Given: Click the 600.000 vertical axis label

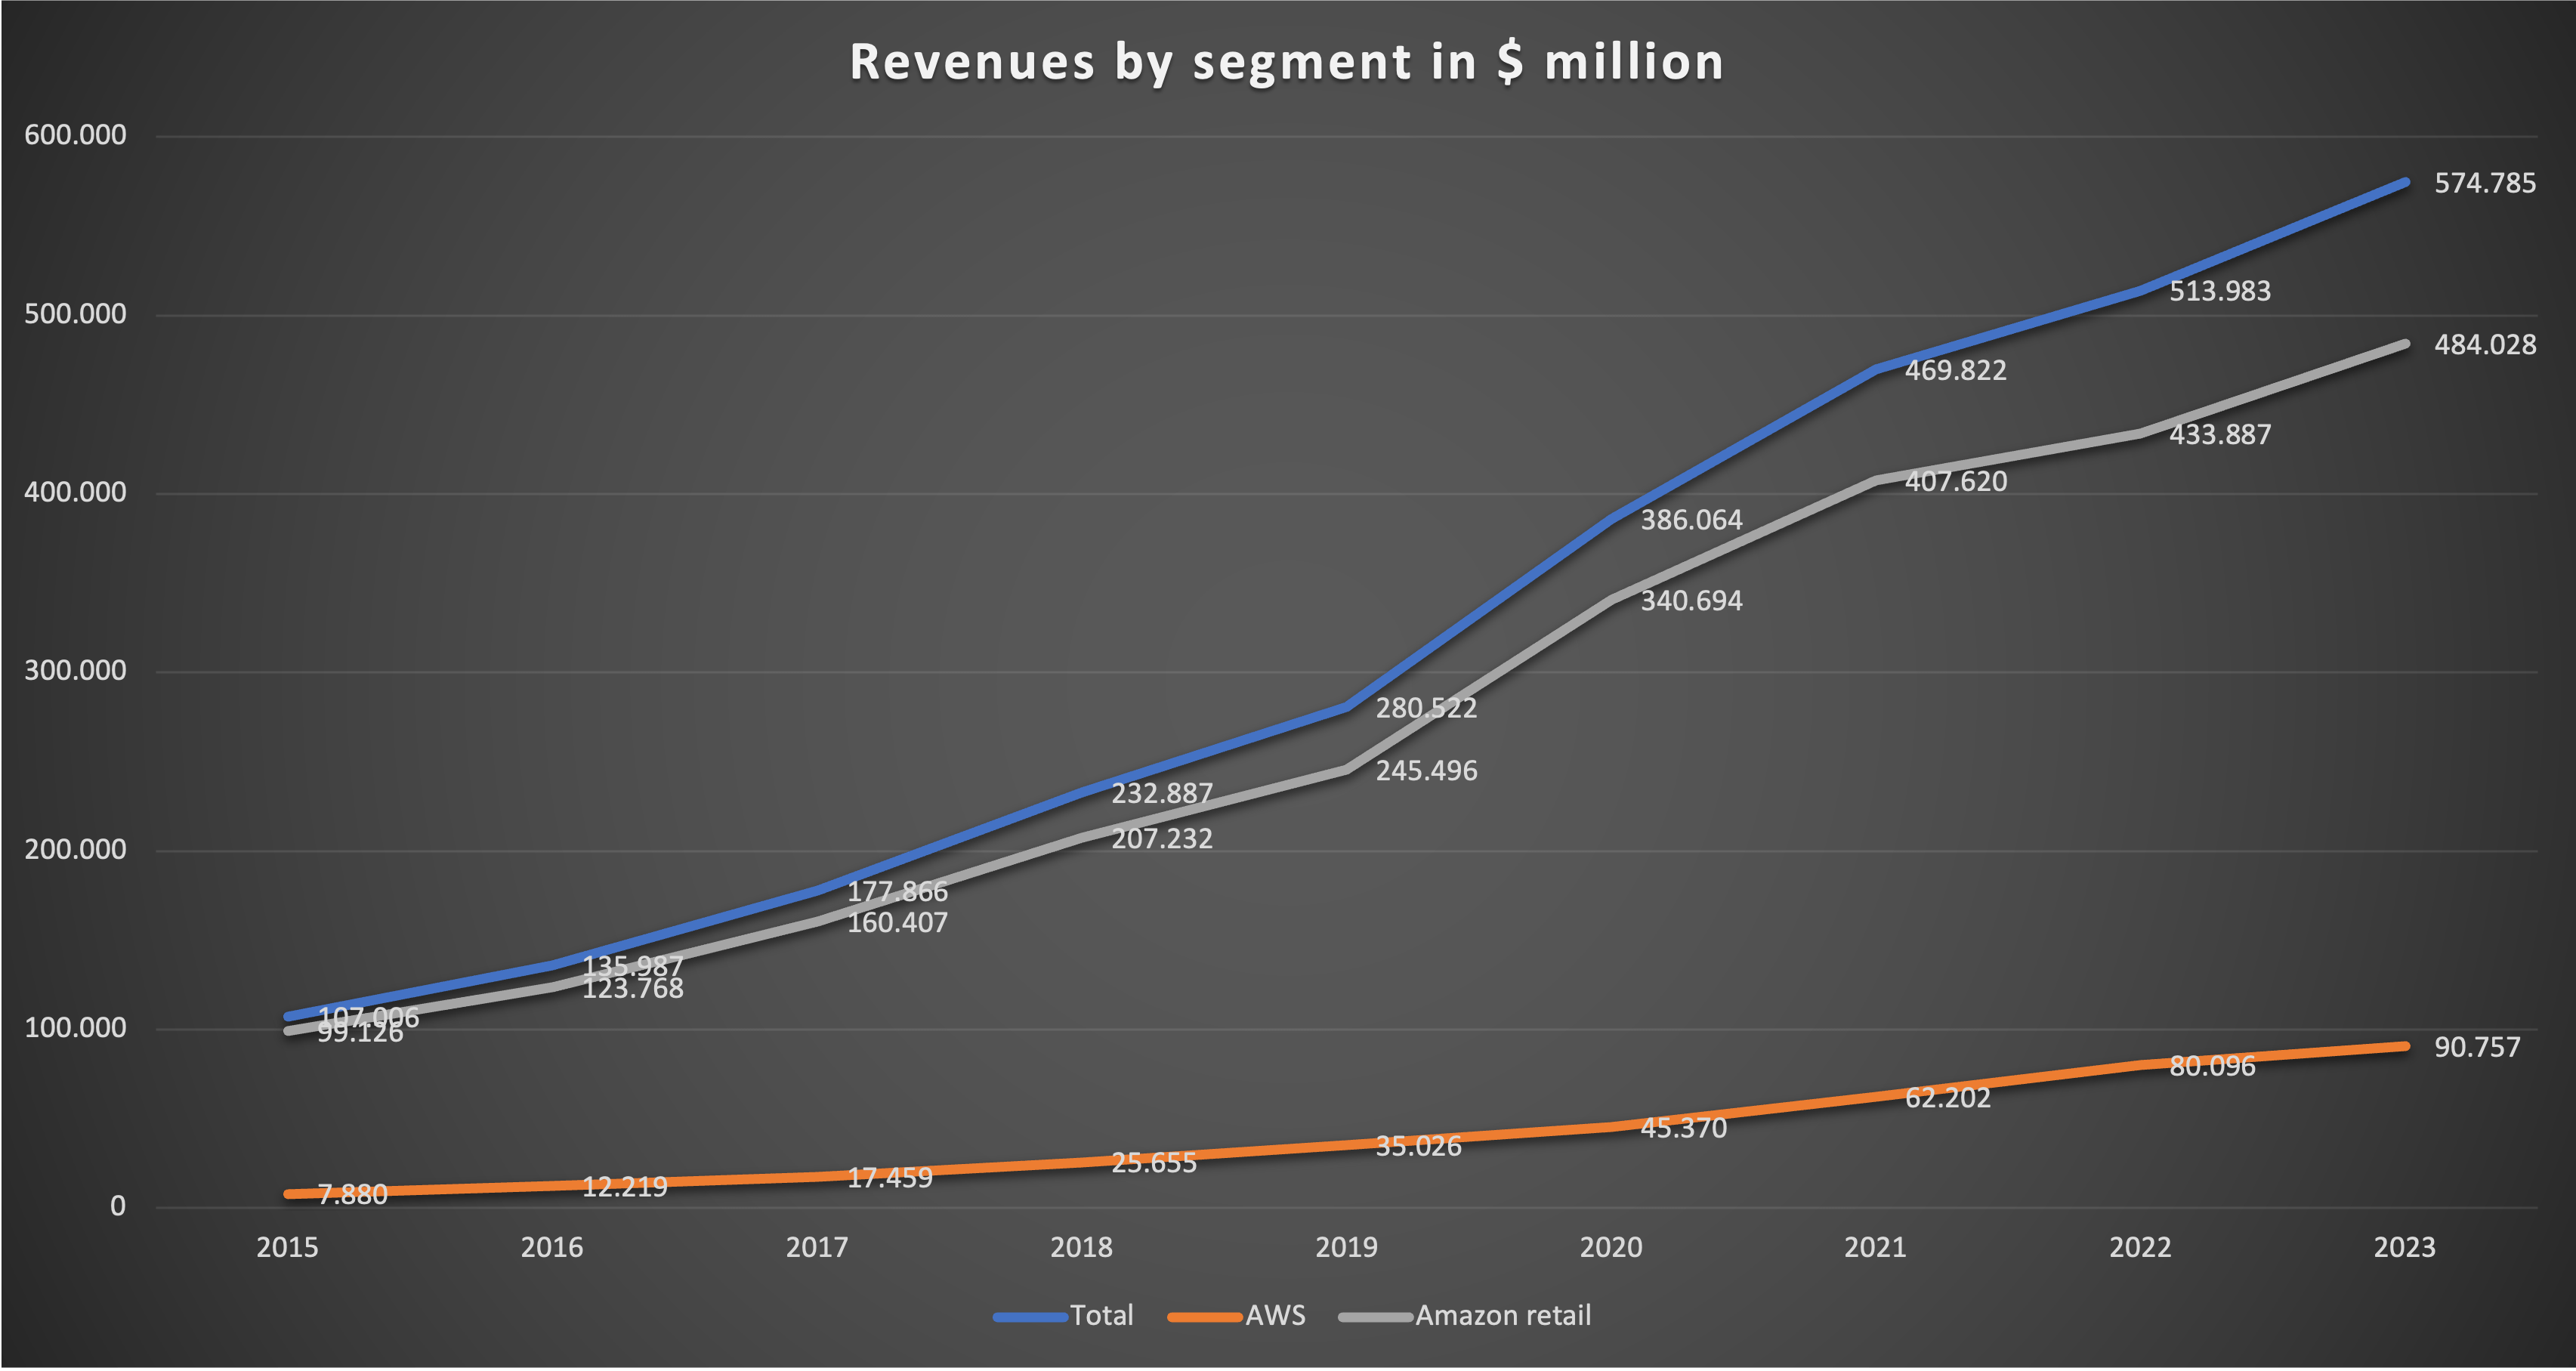Looking at the screenshot, I should point(75,135).
